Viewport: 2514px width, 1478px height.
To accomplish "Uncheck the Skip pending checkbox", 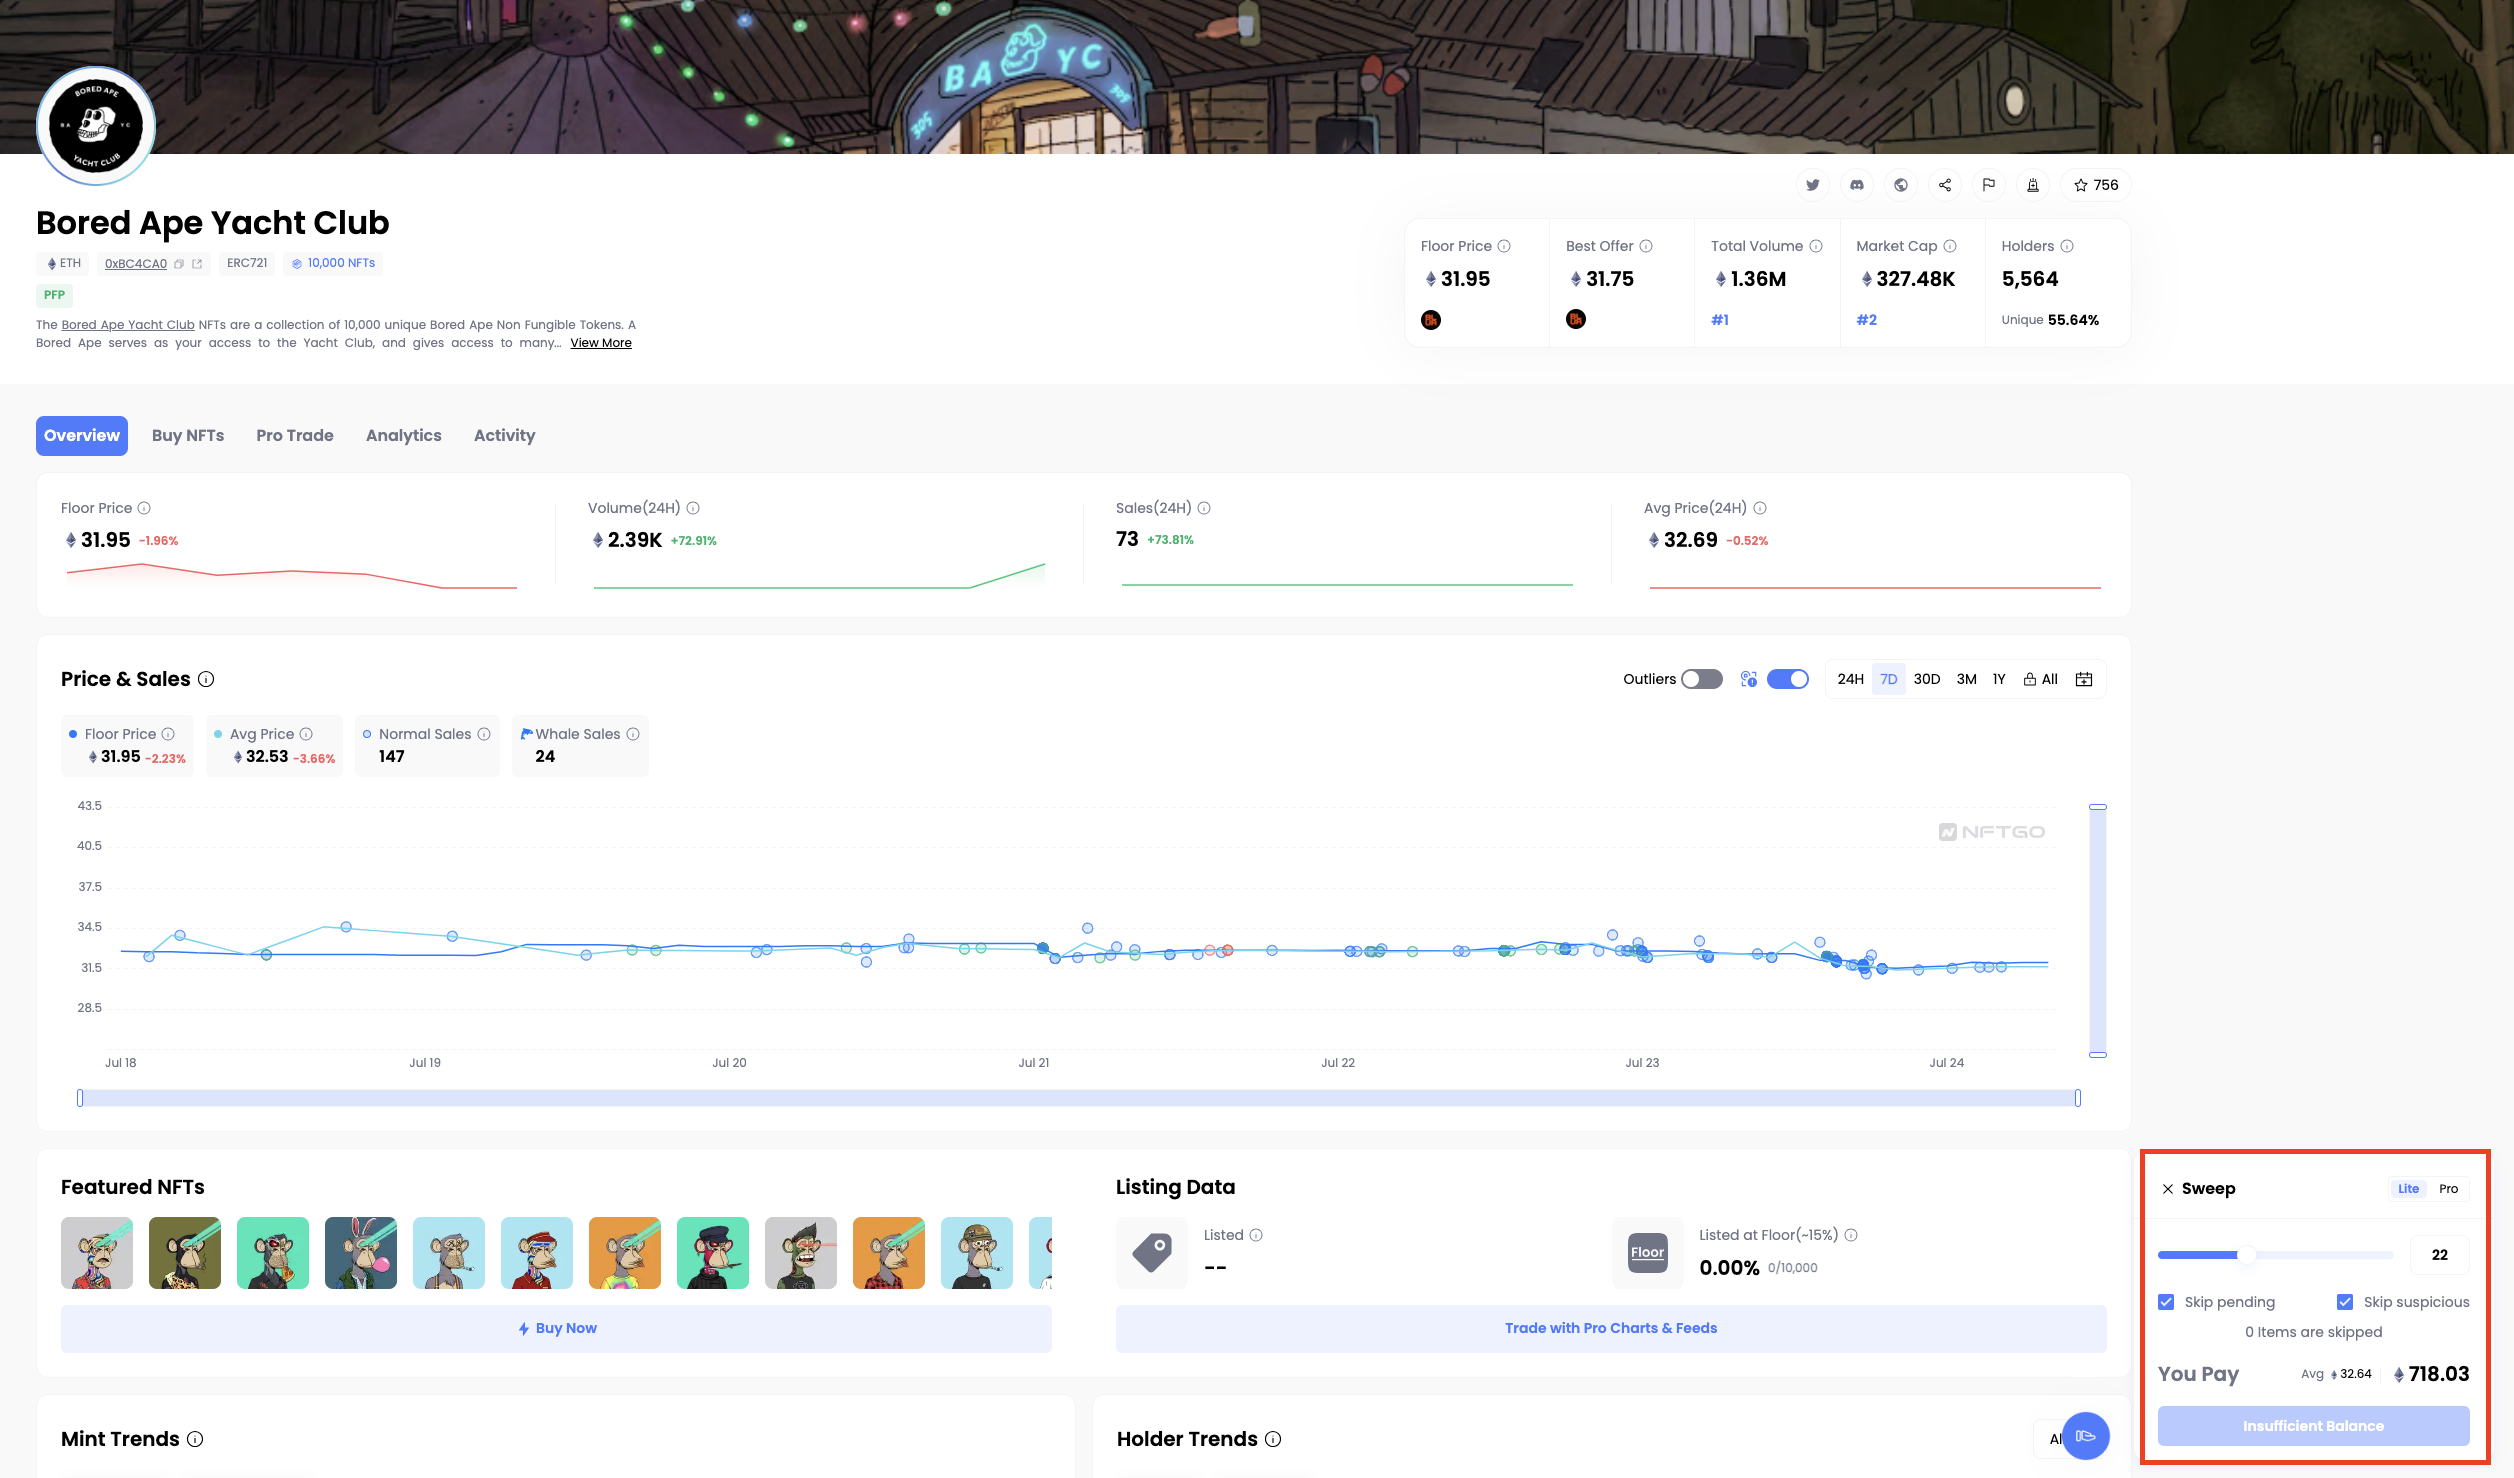I will [x=2166, y=1302].
